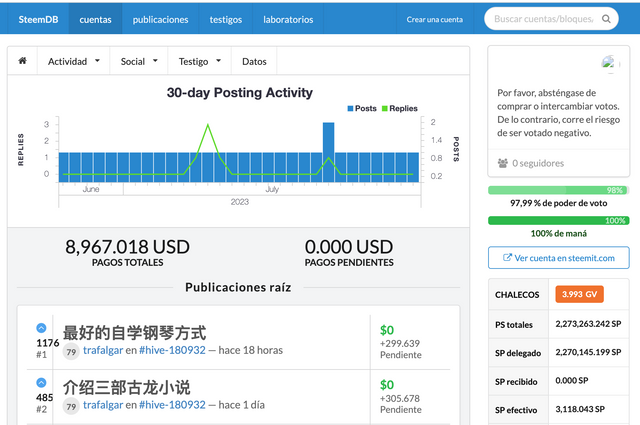Go to SteemDB home link
Viewport: 640px width, 425px height.
point(38,19)
